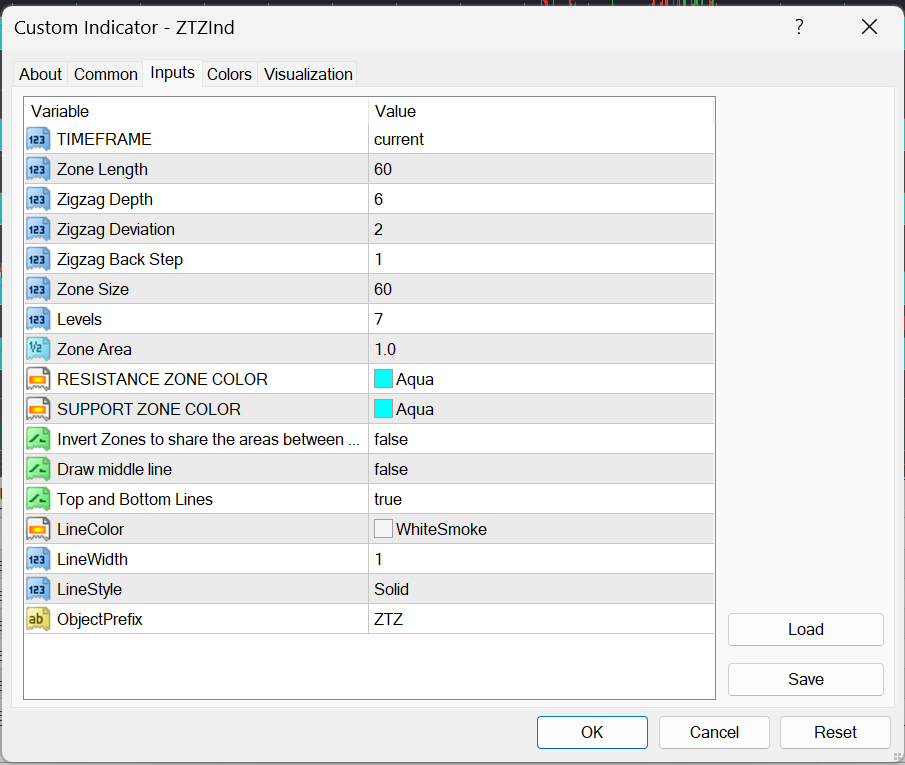Click the Aqua swatch for SUPPORT ZONE COLOR

[x=383, y=409]
